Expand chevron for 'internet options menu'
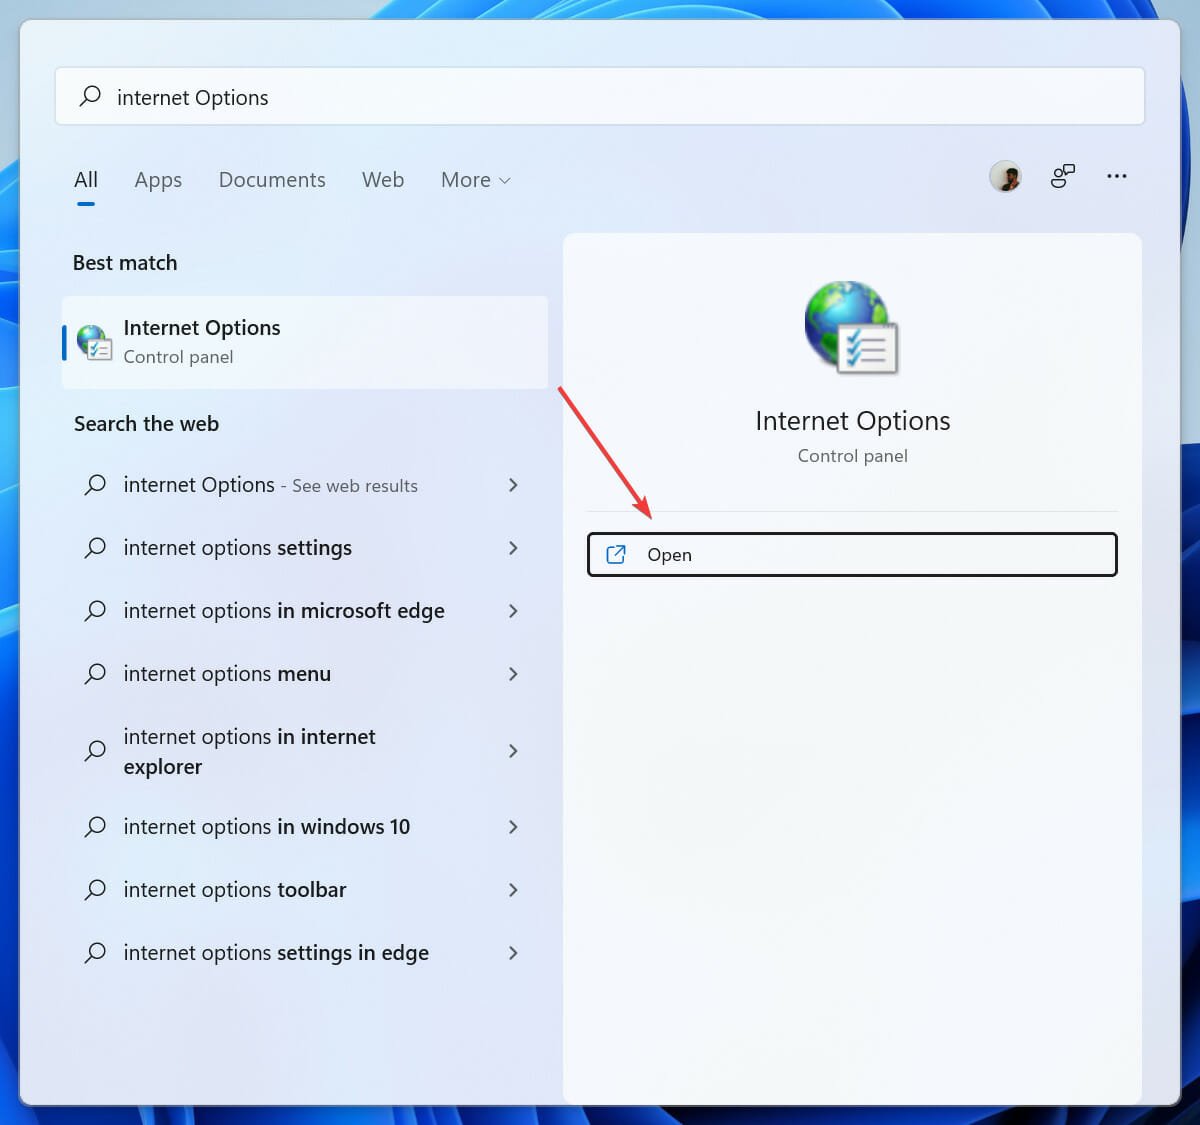 pyautogui.click(x=513, y=674)
